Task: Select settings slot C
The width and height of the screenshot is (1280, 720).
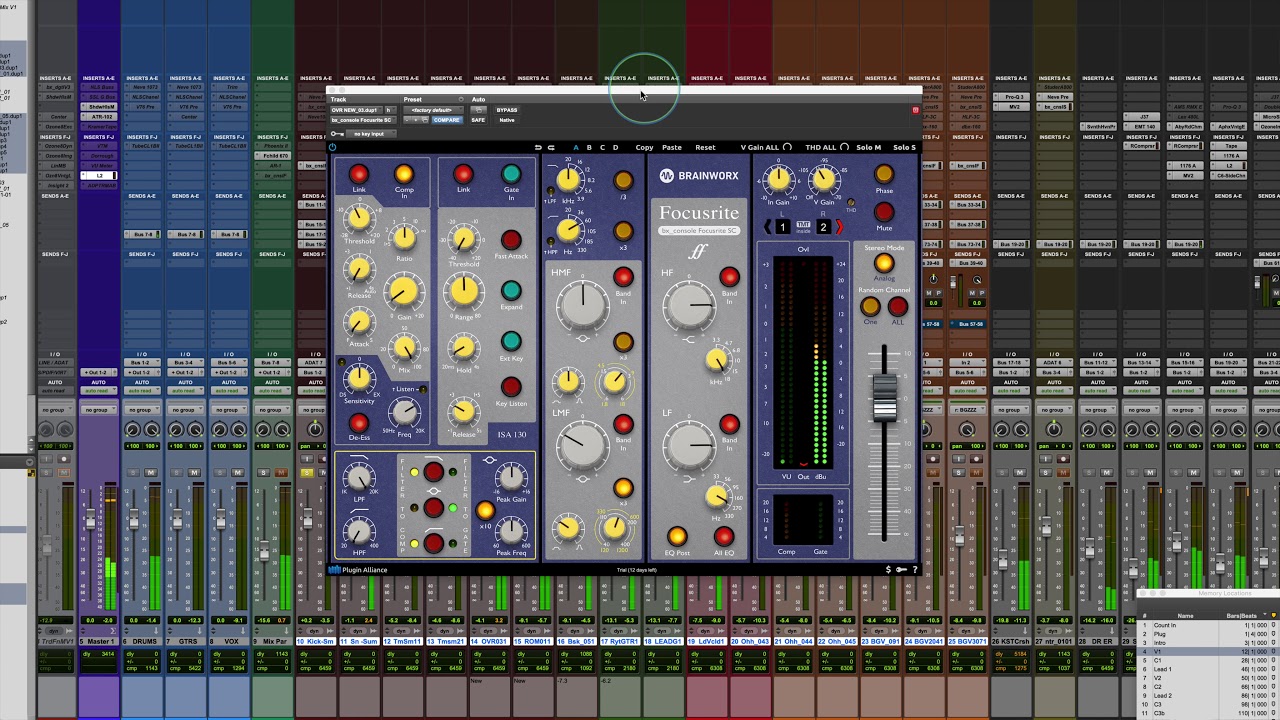Action: (x=602, y=148)
